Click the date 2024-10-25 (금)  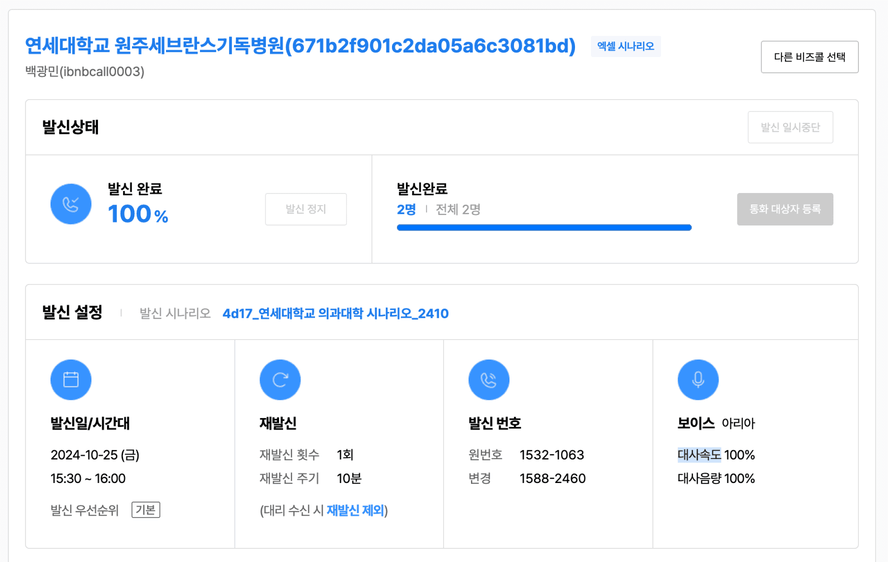[95, 455]
